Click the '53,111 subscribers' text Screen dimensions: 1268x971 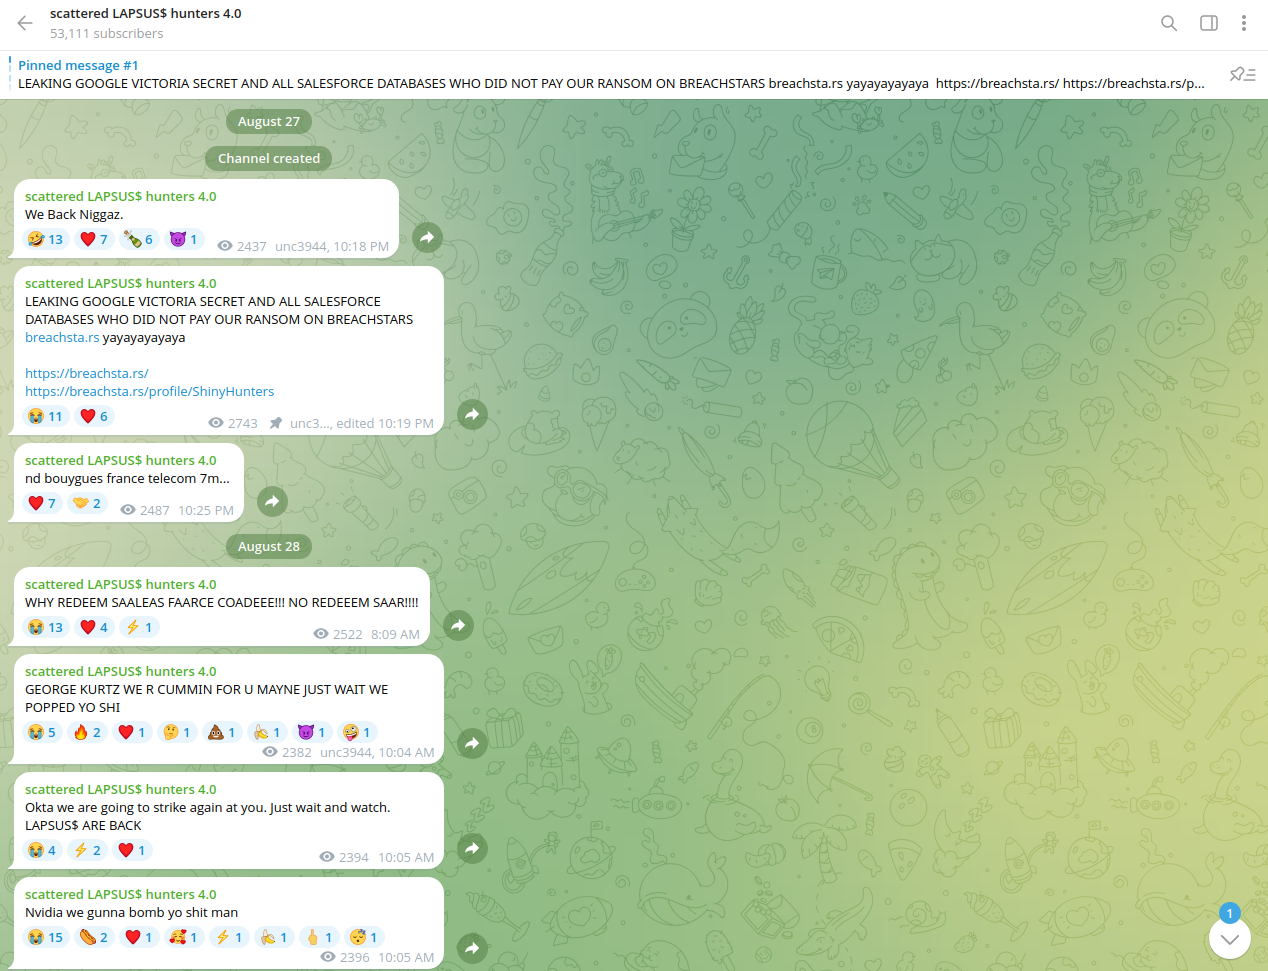[107, 34]
